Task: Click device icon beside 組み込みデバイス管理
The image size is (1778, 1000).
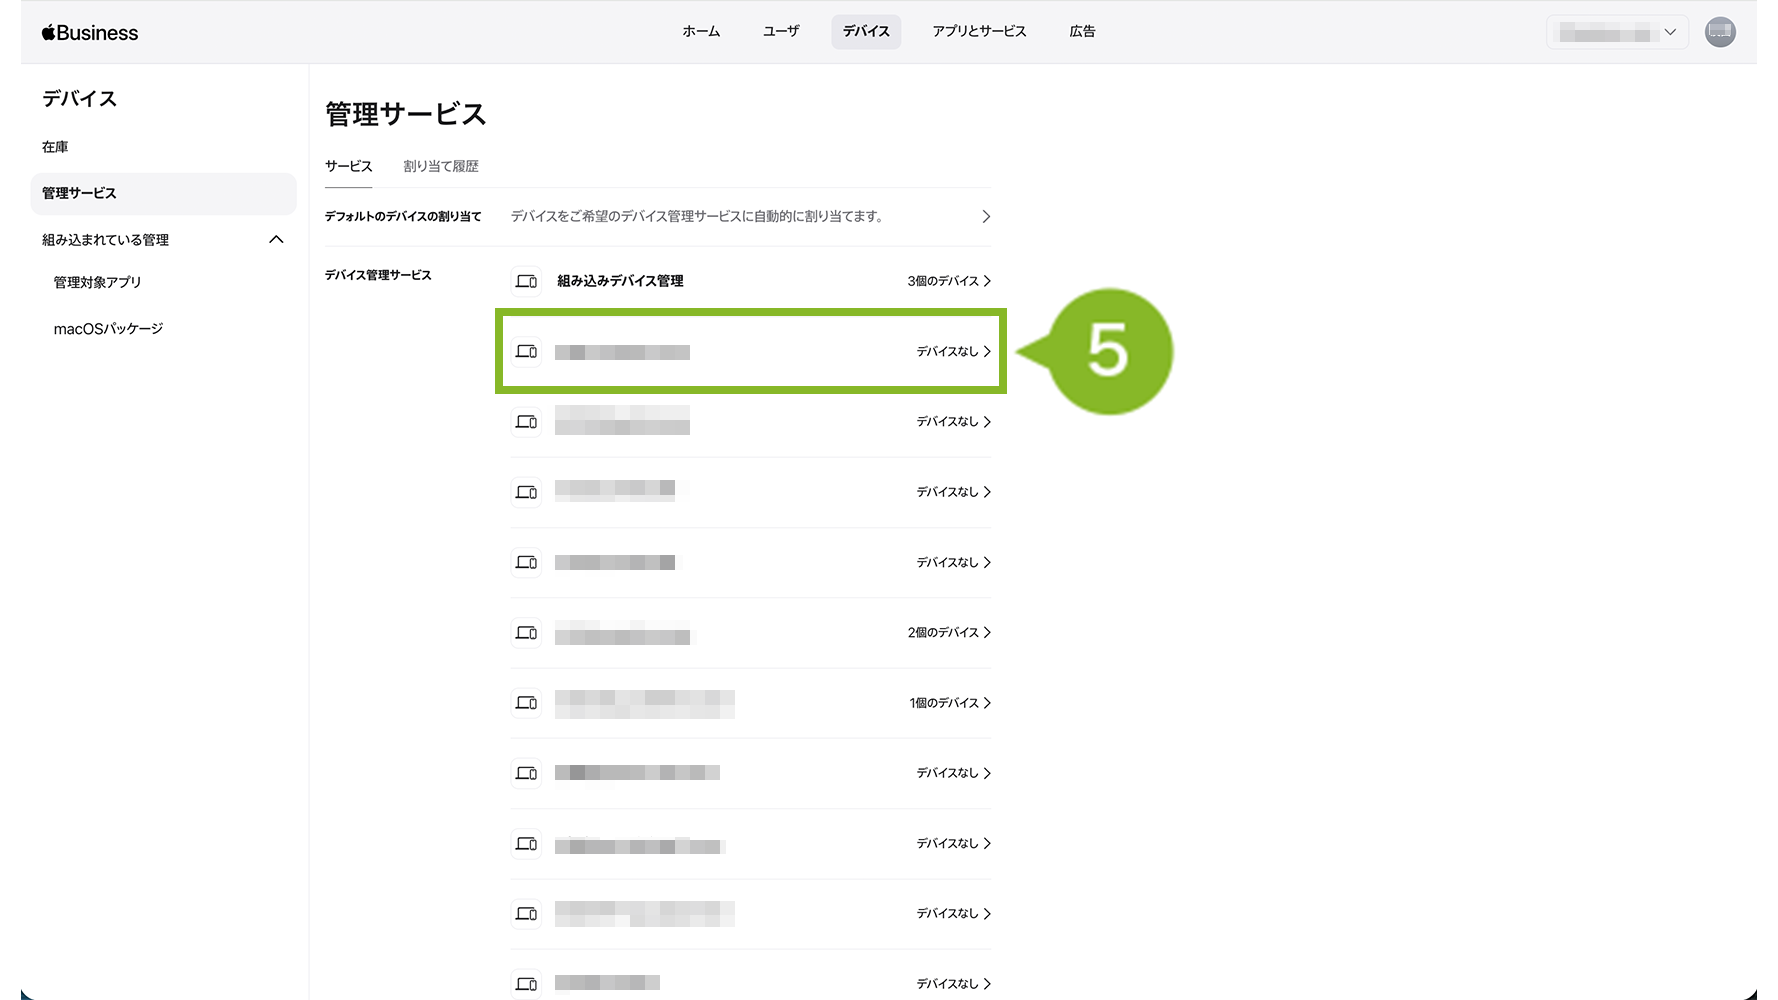Action: point(526,281)
